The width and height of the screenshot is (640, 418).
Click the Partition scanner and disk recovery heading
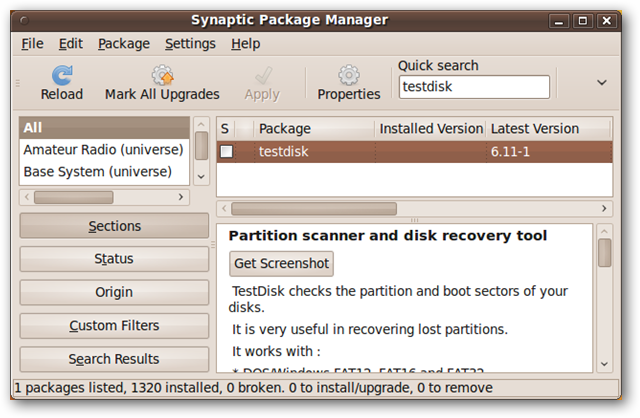[388, 236]
